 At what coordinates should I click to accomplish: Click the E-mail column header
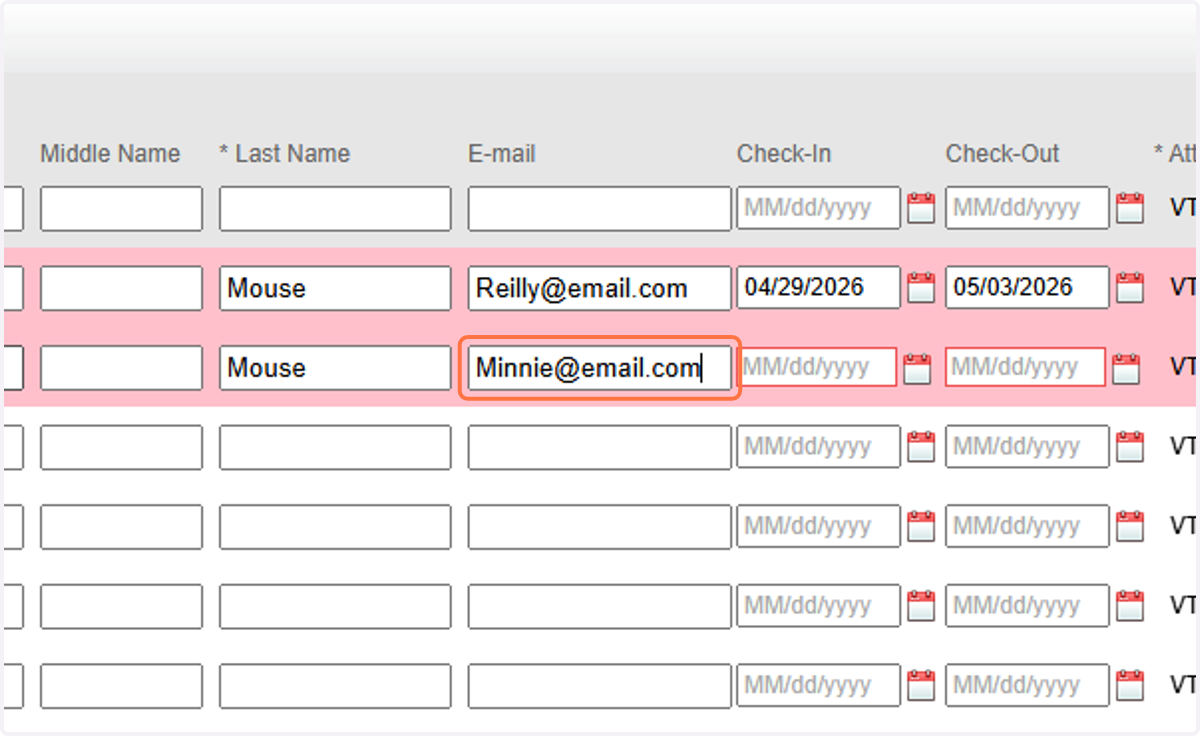click(502, 154)
